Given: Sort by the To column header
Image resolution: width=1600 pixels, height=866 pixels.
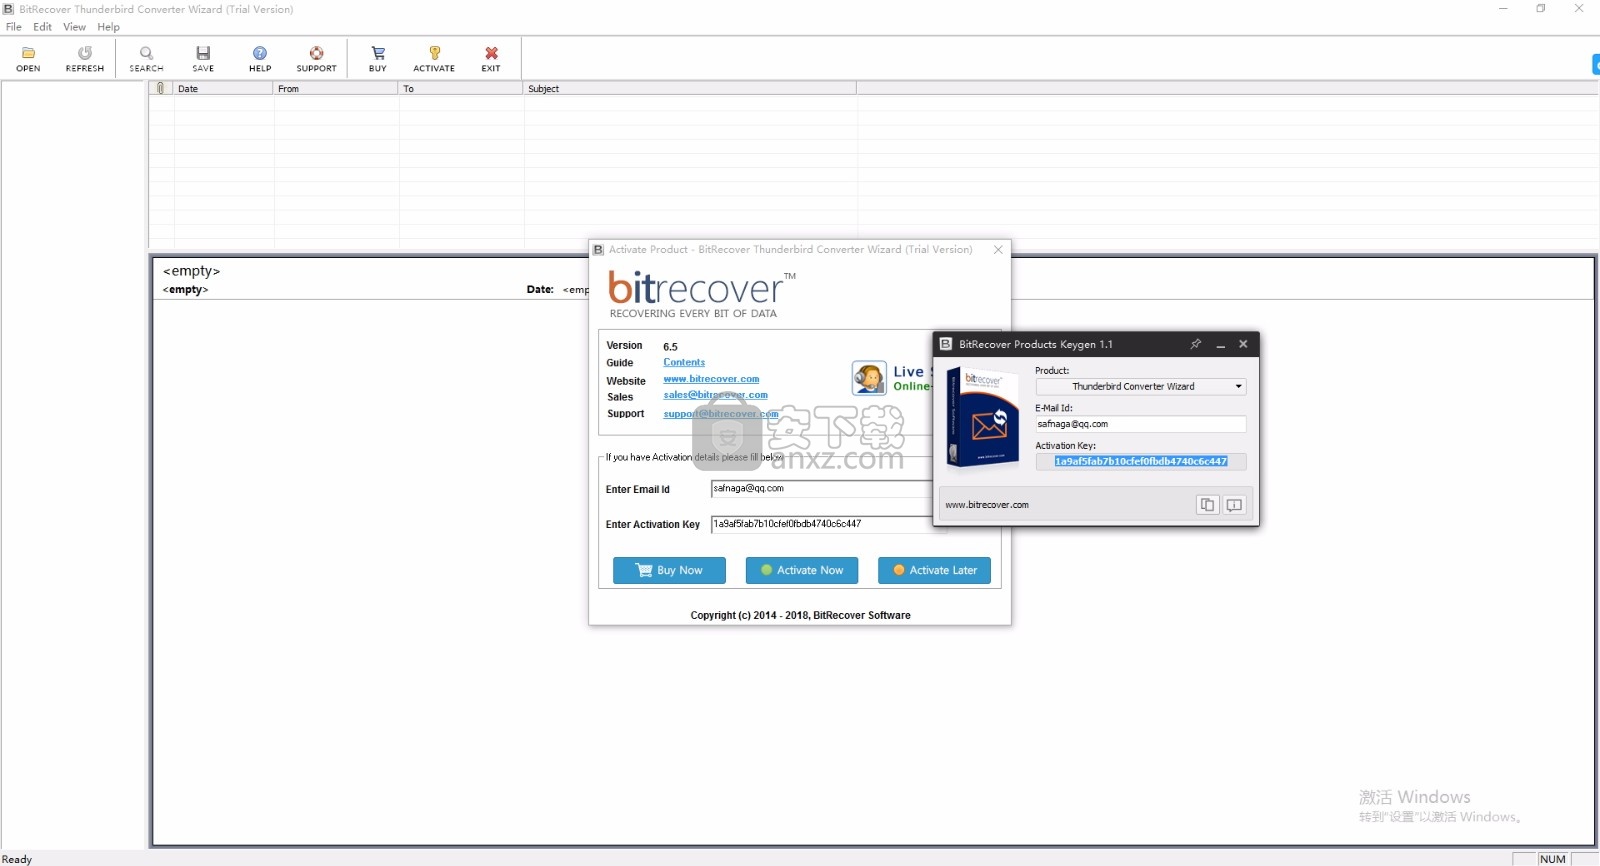Looking at the screenshot, I should [460, 88].
